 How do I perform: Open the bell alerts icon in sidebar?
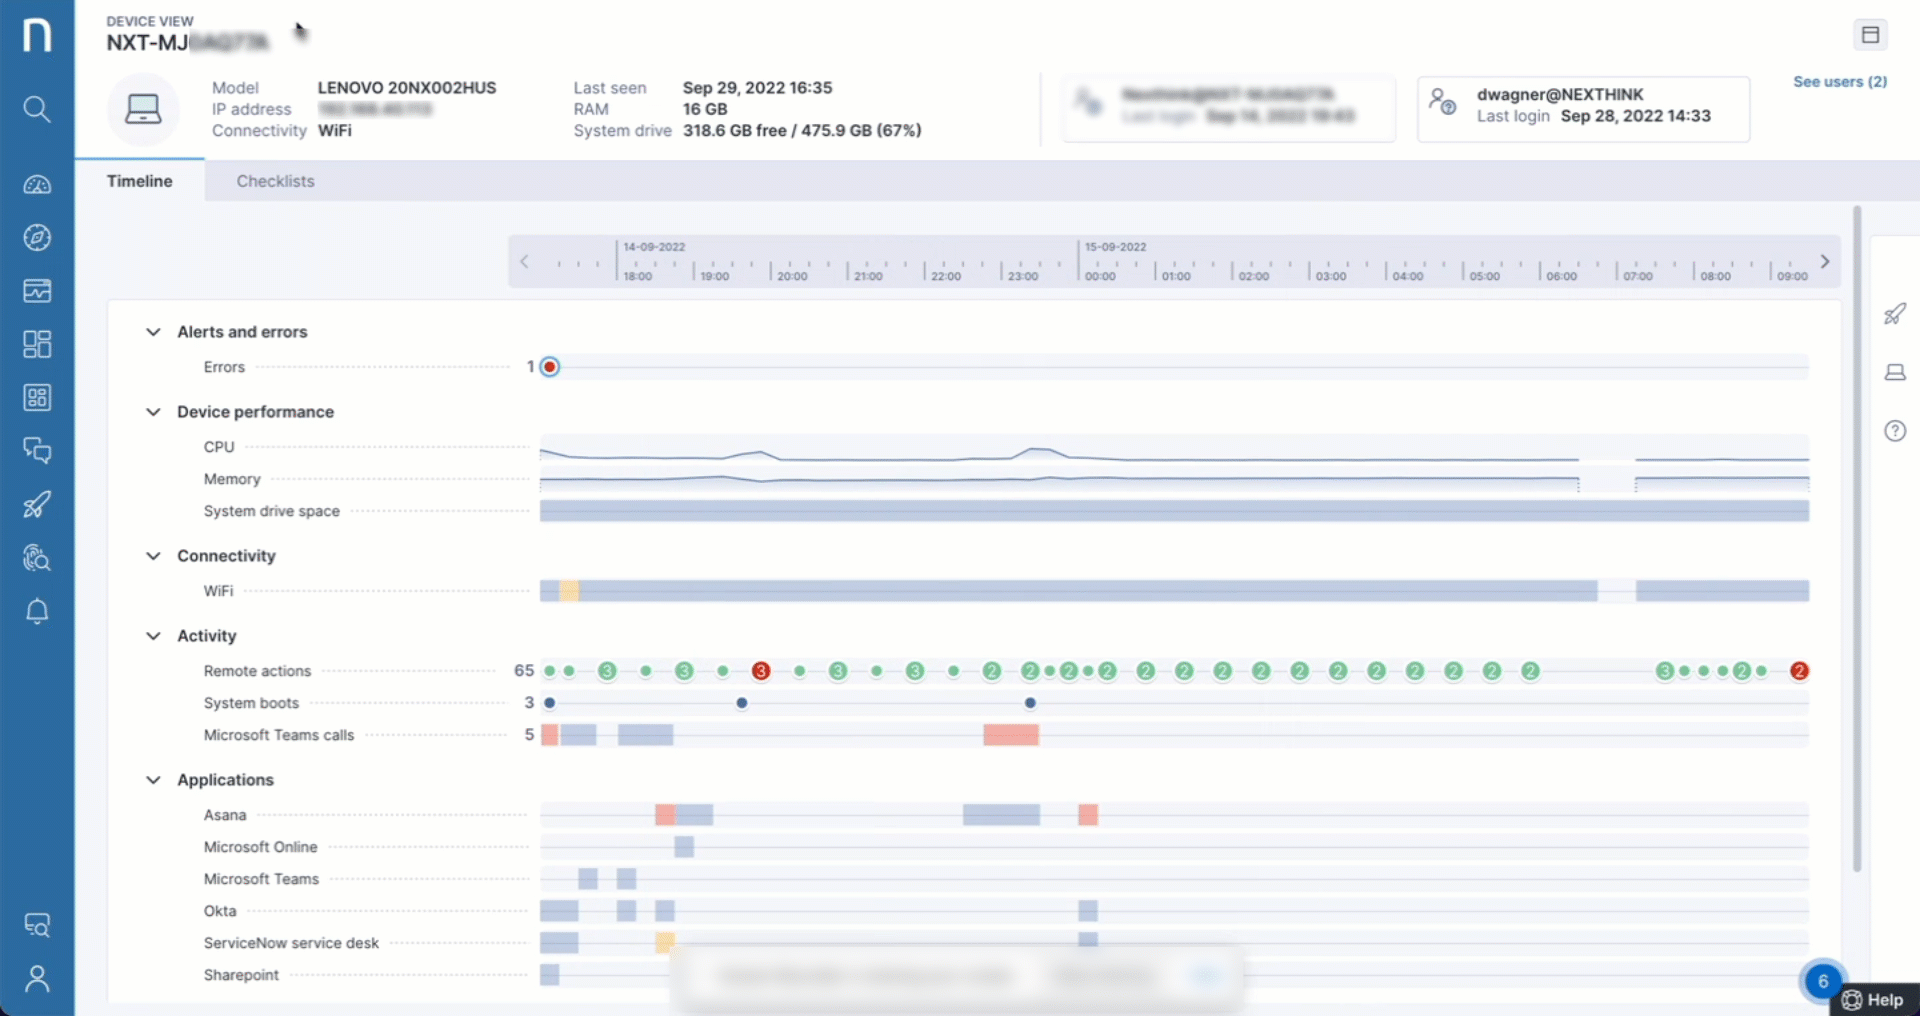pos(37,611)
